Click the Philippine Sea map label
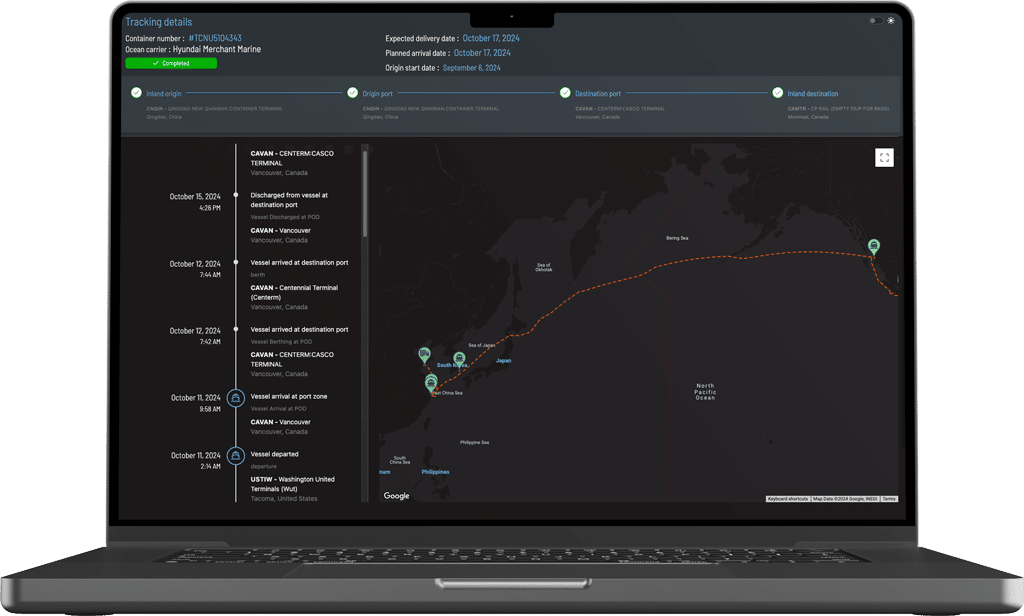Image resolution: width=1024 pixels, height=616 pixels. [474, 442]
